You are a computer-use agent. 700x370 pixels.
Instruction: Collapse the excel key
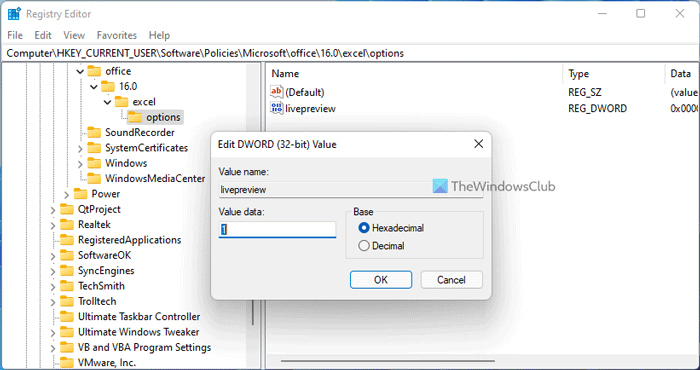coord(107,102)
